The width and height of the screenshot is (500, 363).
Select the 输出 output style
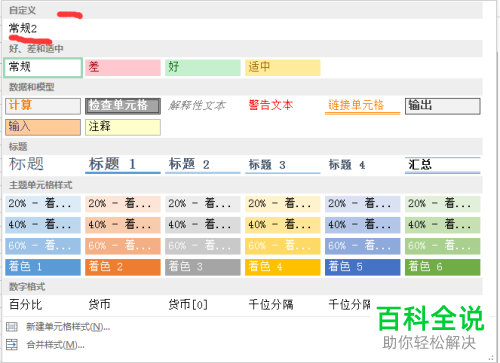443,106
